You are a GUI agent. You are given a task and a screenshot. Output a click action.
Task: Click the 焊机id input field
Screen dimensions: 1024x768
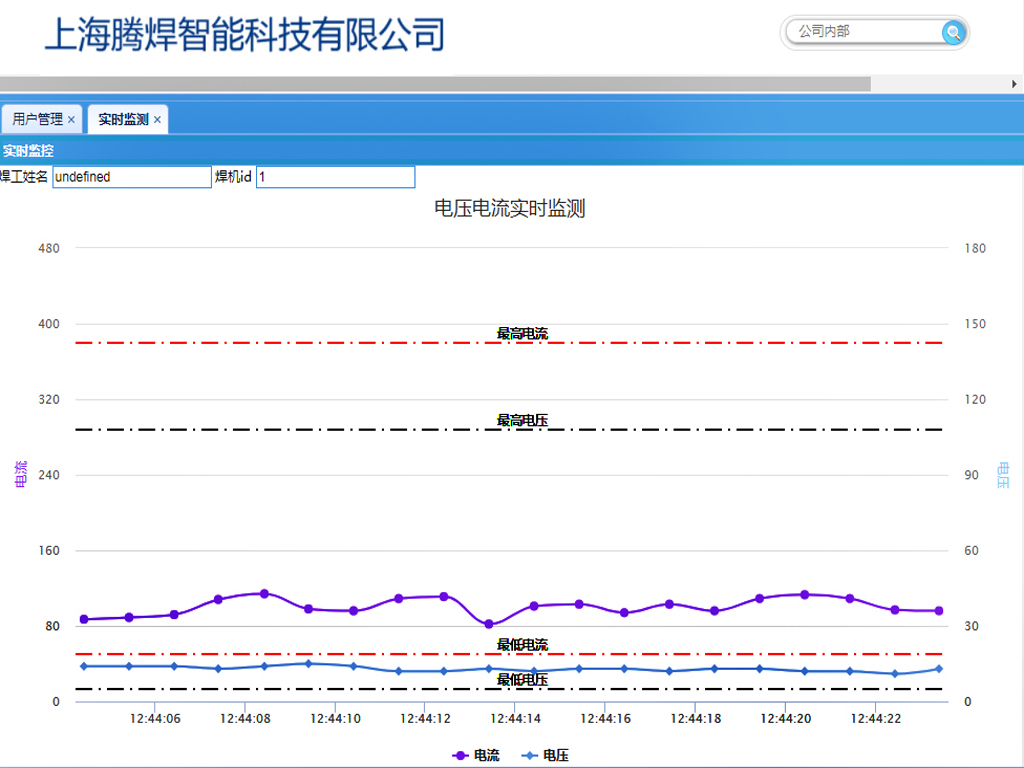335,177
